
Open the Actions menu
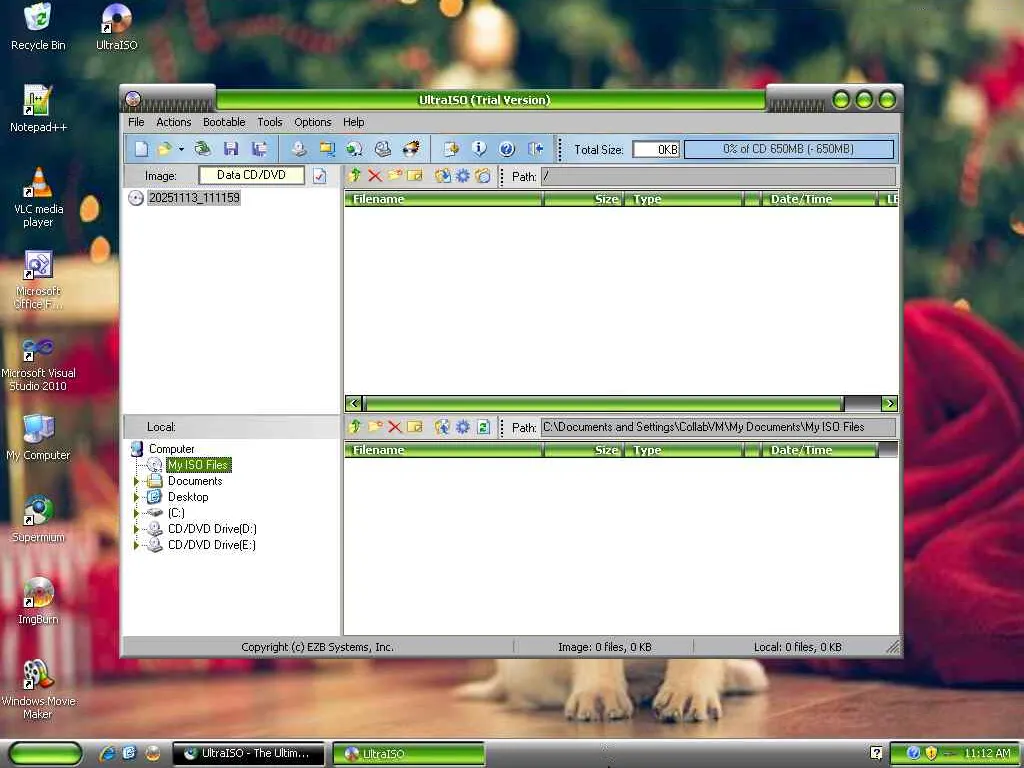(173, 122)
